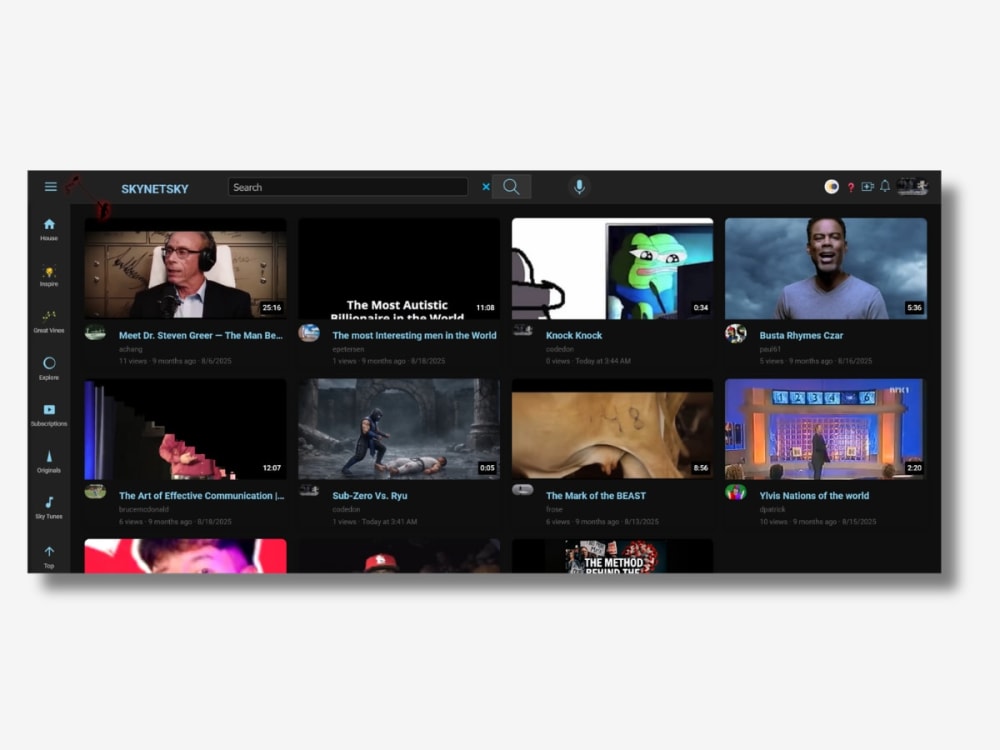Click channel name 'frose'
1000x750 pixels.
pos(554,510)
